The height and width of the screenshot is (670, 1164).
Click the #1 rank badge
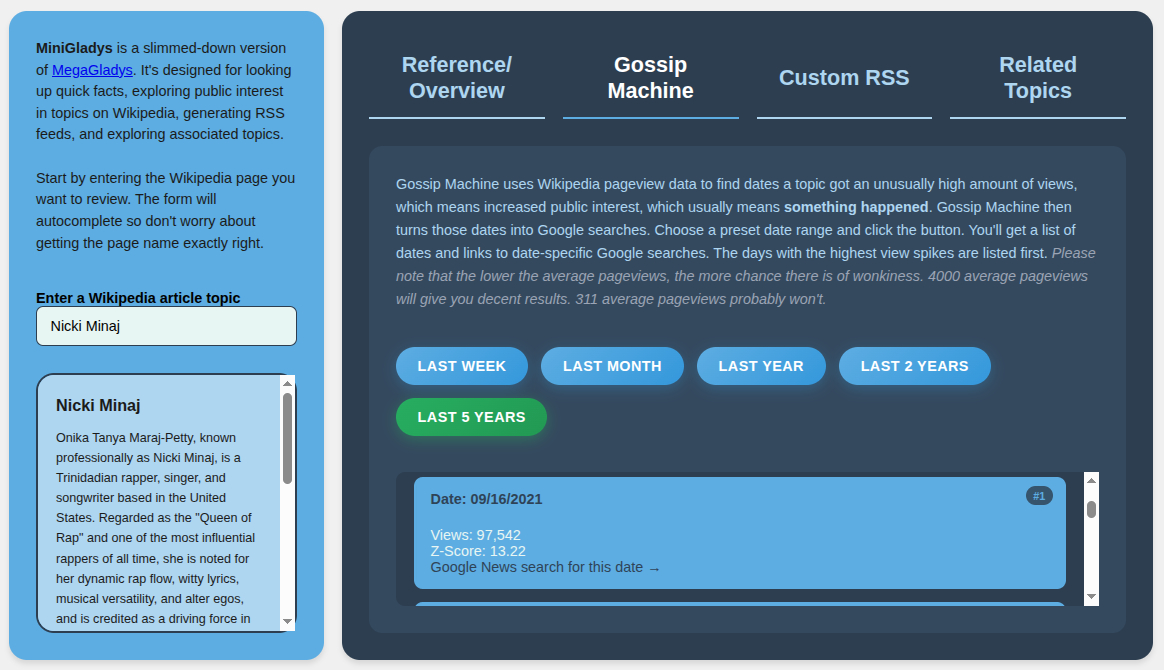1039,496
